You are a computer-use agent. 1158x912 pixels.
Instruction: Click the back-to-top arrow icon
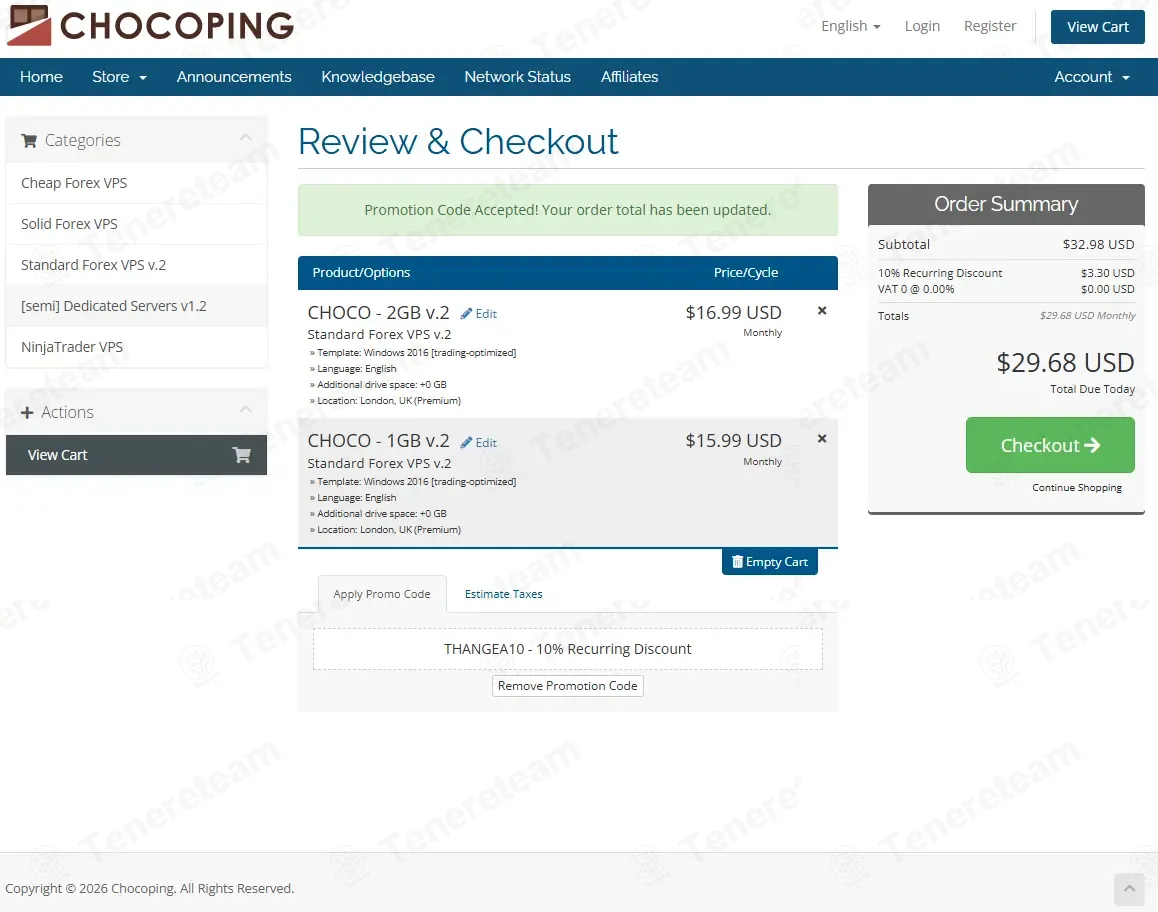(x=1129, y=889)
